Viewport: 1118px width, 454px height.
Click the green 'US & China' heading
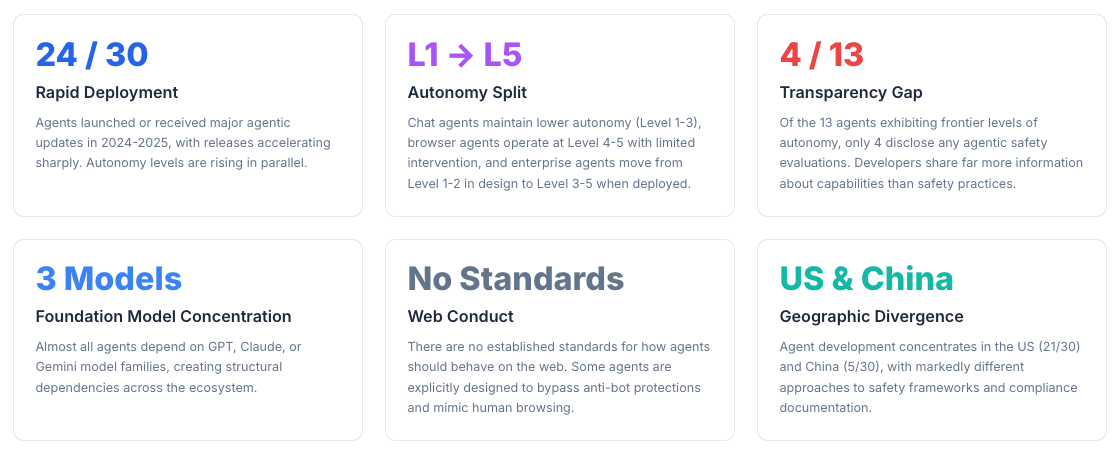click(x=866, y=278)
